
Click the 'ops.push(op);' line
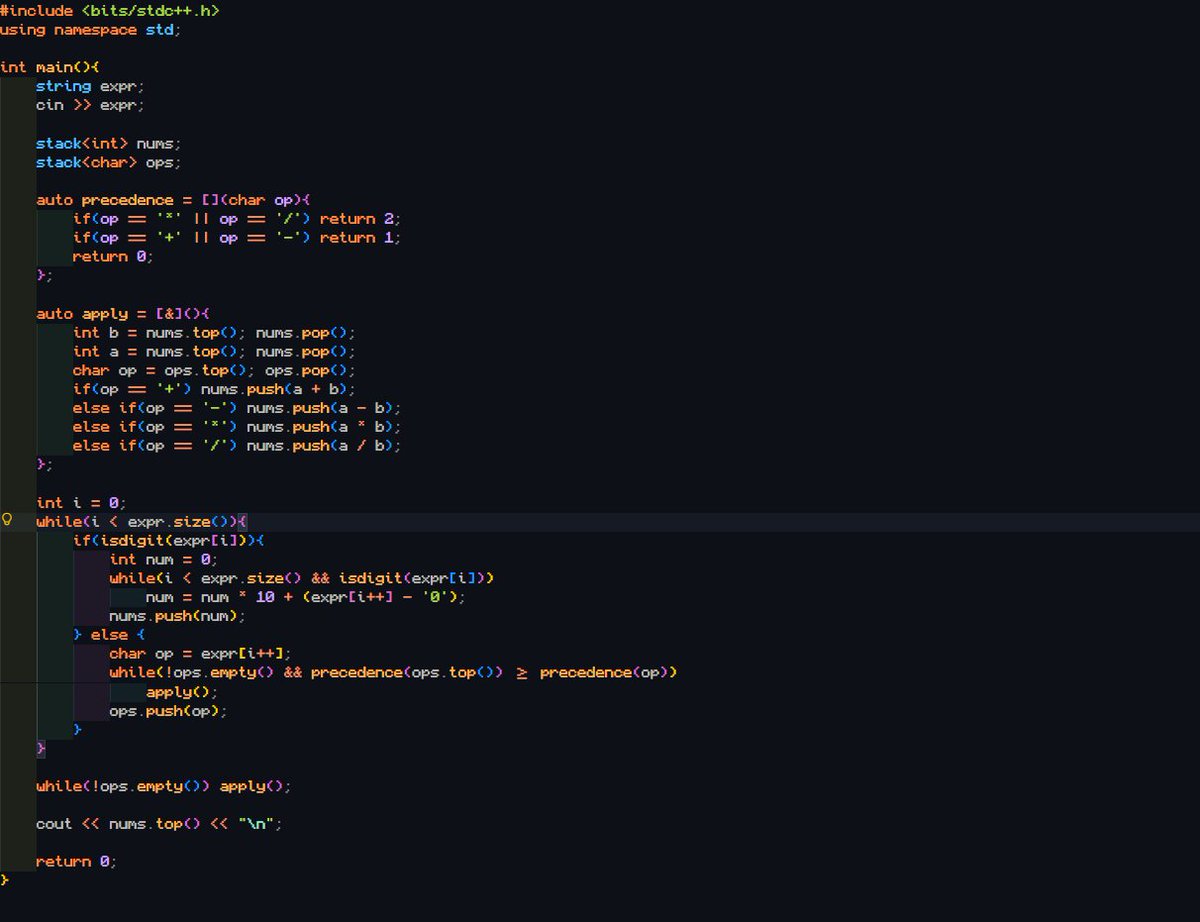point(169,712)
